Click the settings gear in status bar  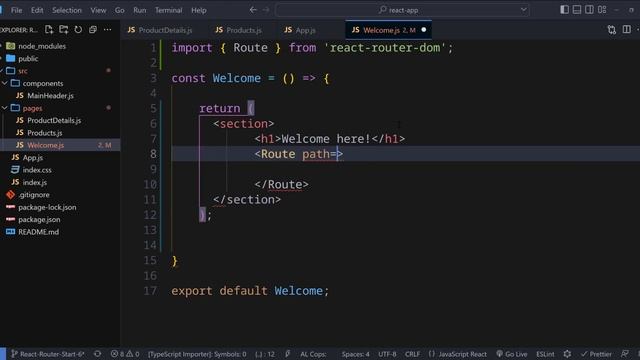[x=567, y=354]
